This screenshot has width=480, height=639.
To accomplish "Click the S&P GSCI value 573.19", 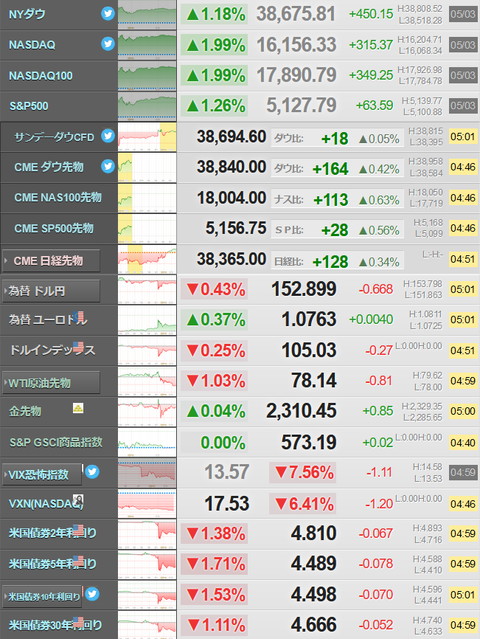I will click(x=309, y=442).
